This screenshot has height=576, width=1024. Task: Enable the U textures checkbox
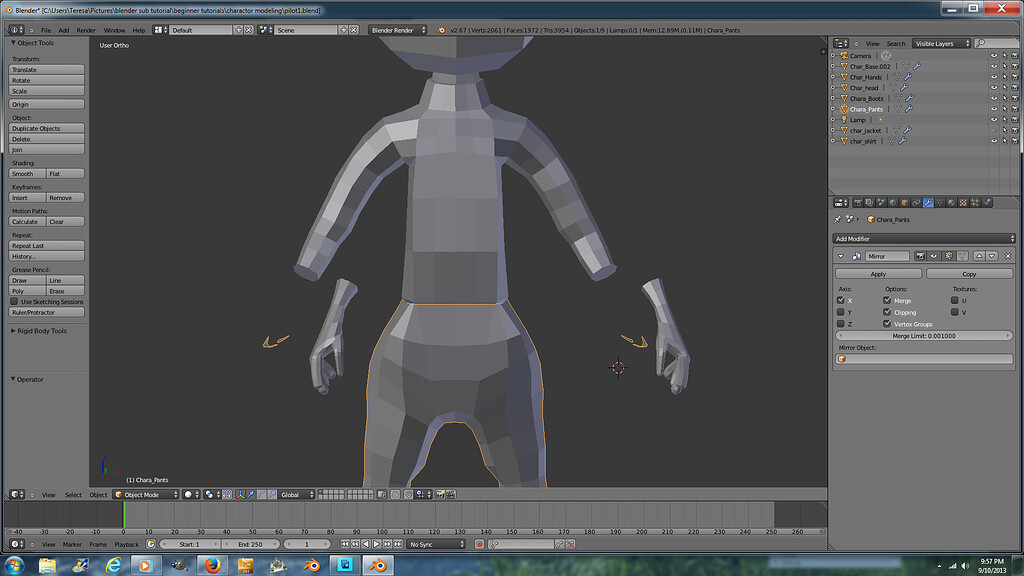[x=955, y=300]
